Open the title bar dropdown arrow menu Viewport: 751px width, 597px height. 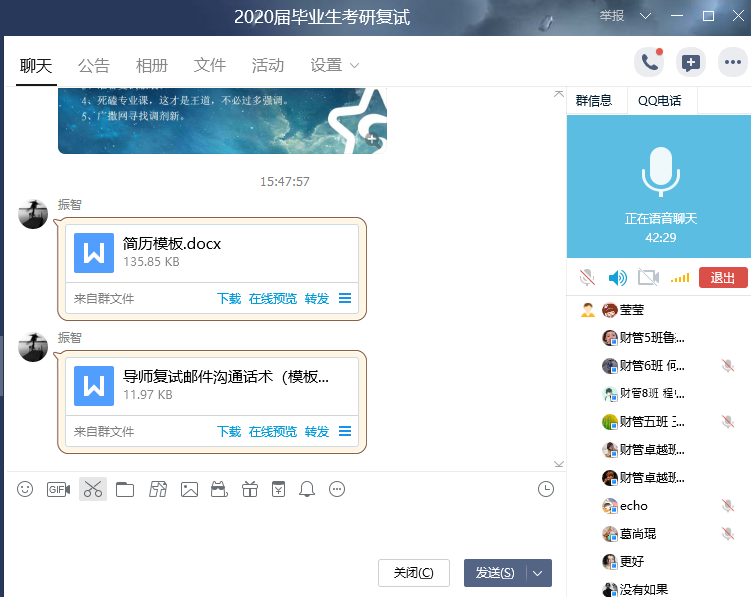[646, 16]
